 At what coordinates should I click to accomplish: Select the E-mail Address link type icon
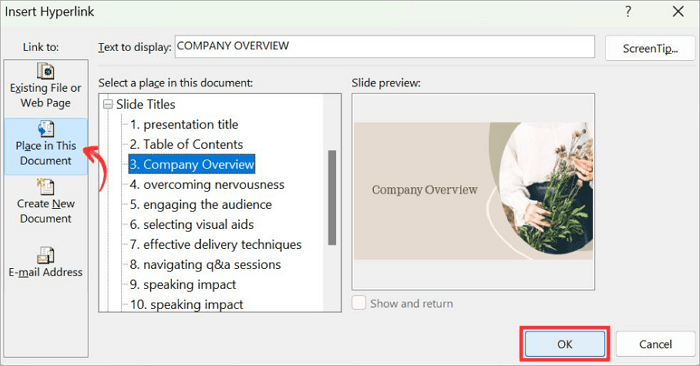[46, 255]
